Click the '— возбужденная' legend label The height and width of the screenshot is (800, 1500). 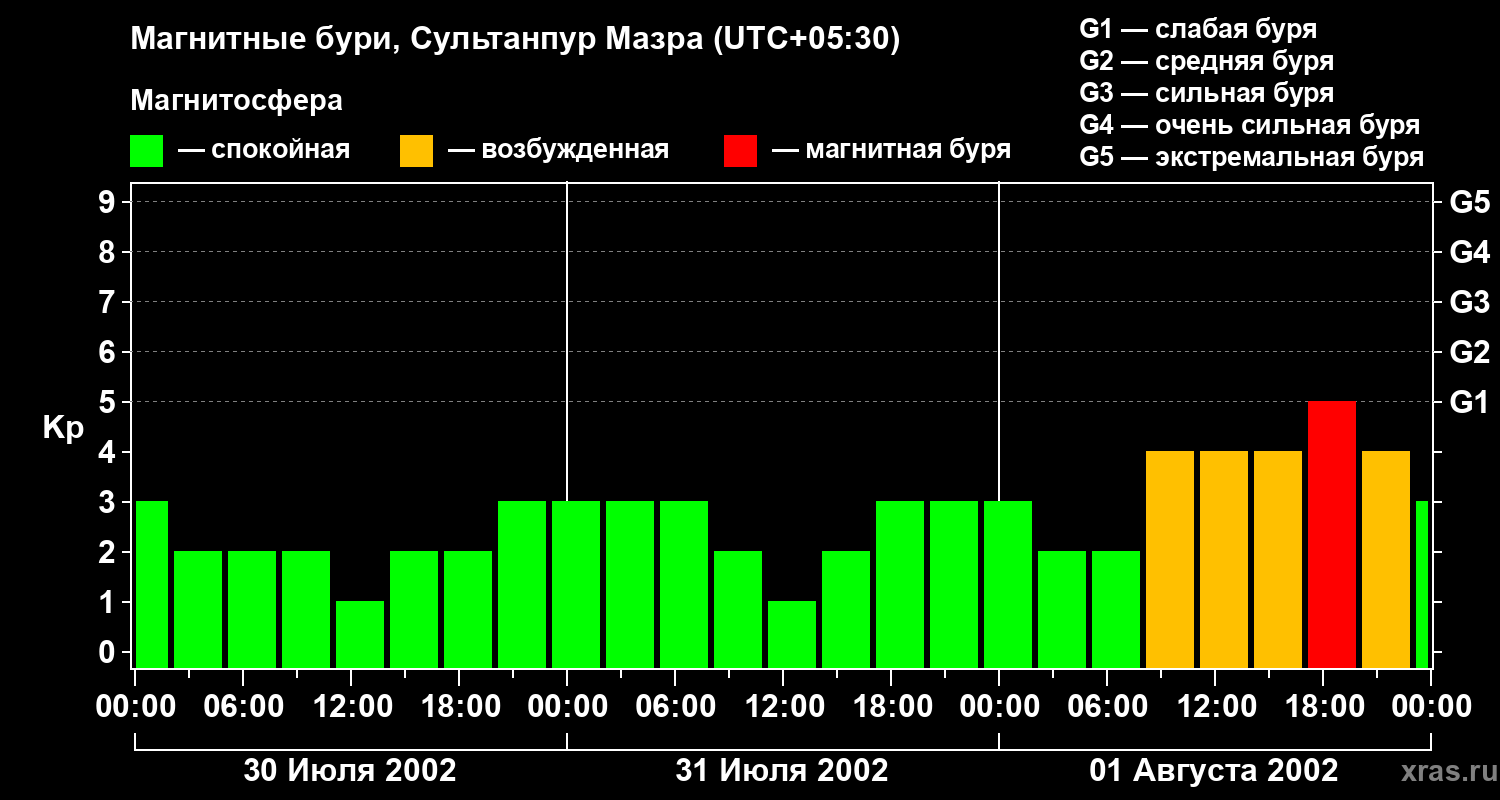[558, 151]
